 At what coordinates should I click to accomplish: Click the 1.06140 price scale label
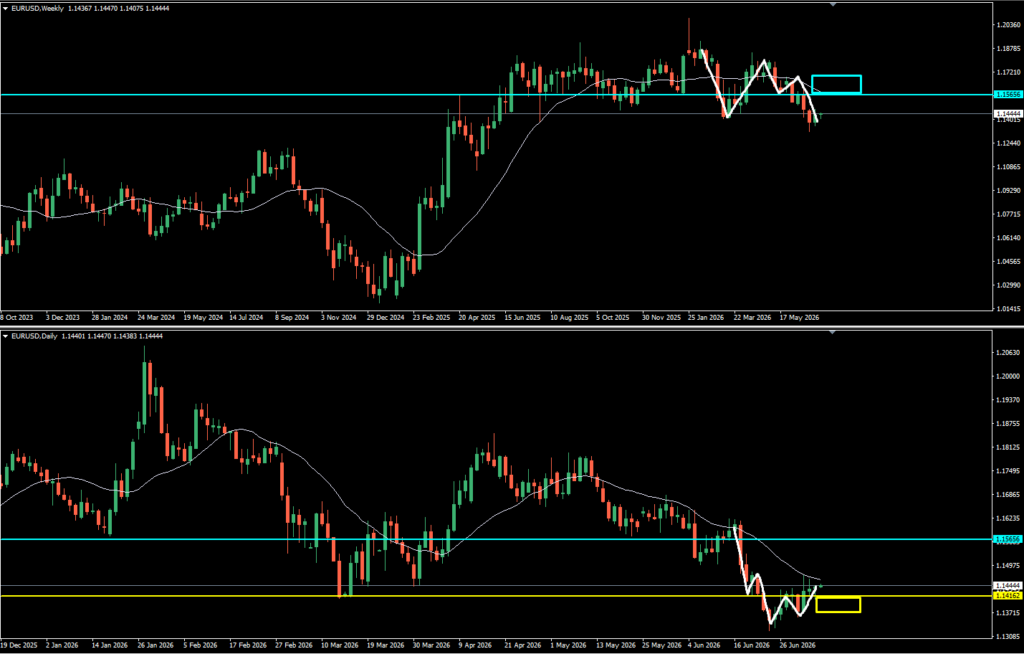coord(1008,238)
